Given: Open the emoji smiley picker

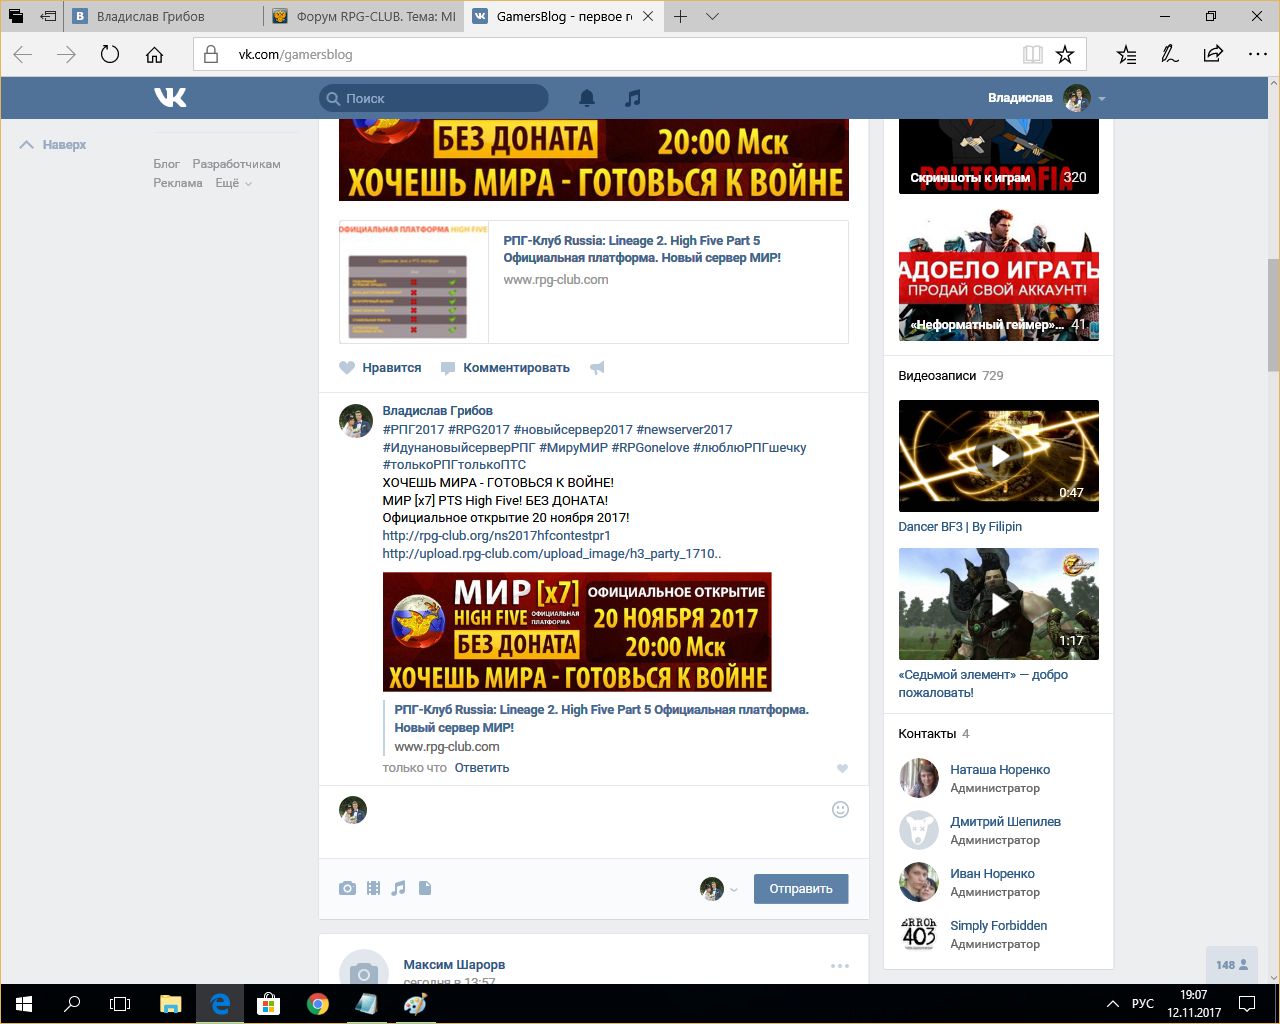Looking at the screenshot, I should 840,810.
